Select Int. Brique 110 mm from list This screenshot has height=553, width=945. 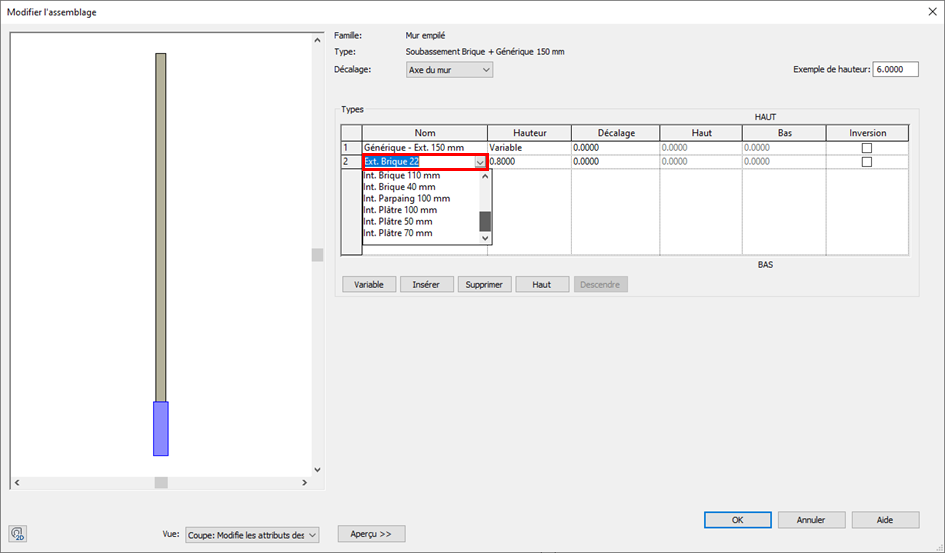tap(401, 176)
